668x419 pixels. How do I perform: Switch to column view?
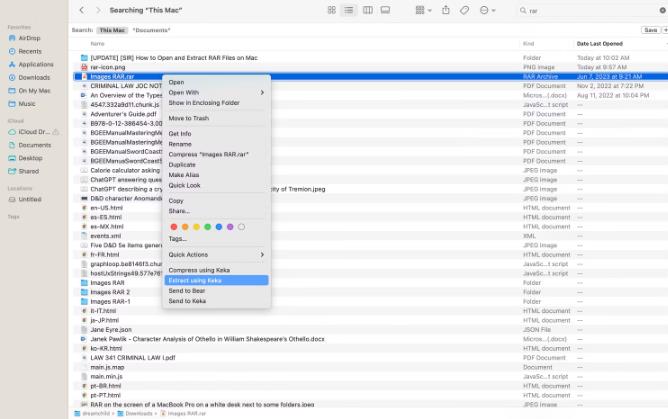[367, 10]
